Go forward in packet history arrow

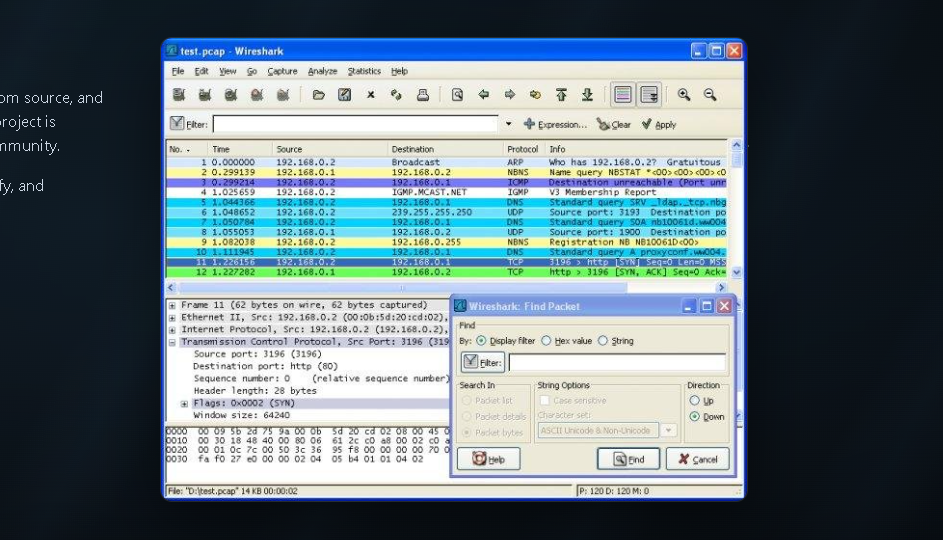[x=509, y=94]
